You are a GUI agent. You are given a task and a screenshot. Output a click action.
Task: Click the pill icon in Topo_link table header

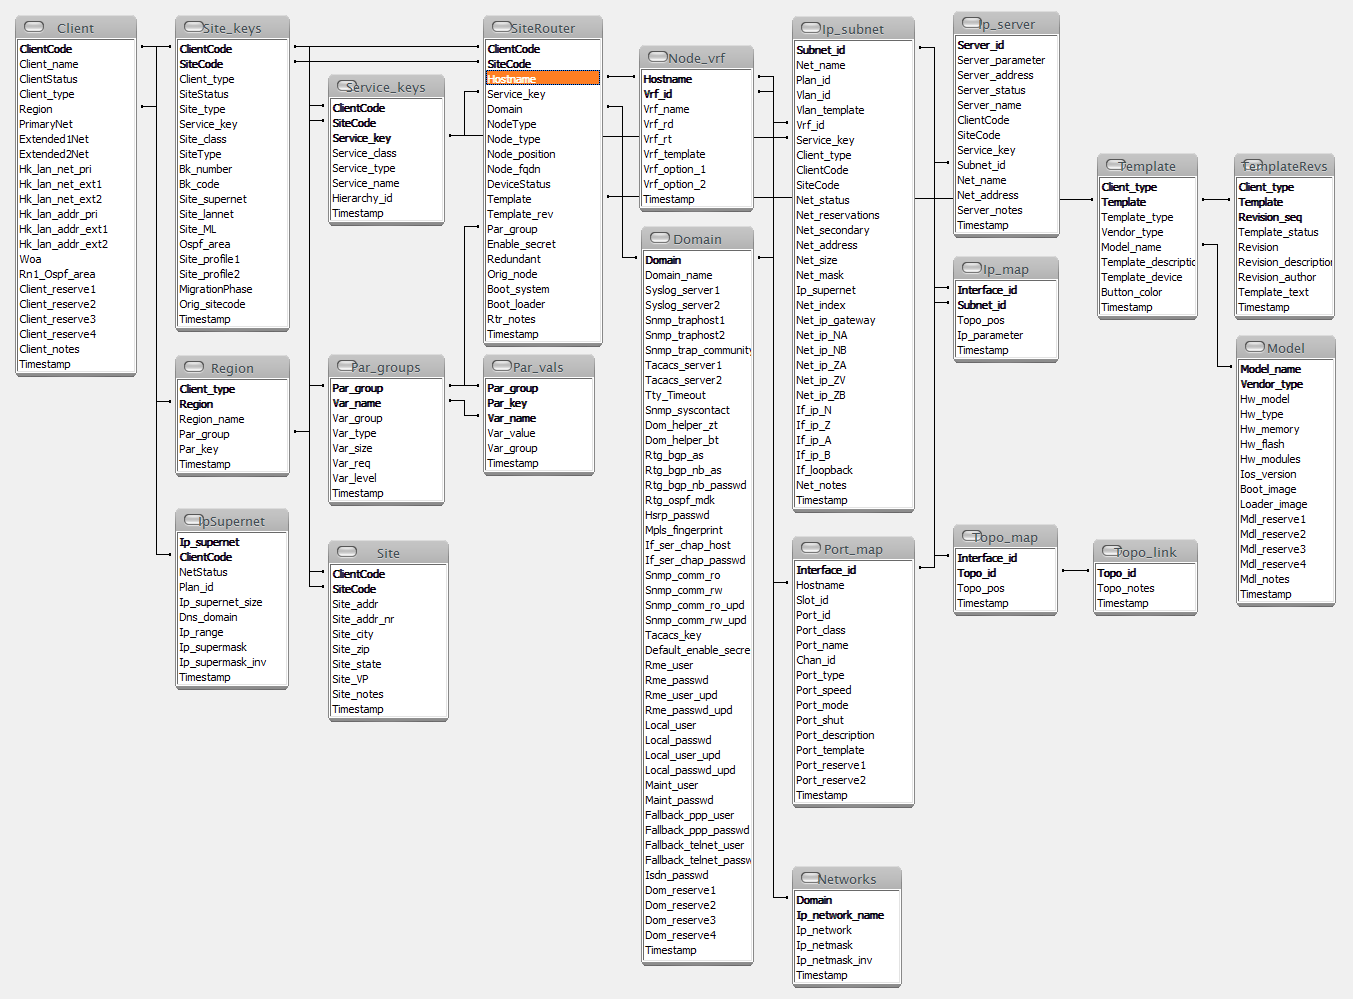point(1111,551)
